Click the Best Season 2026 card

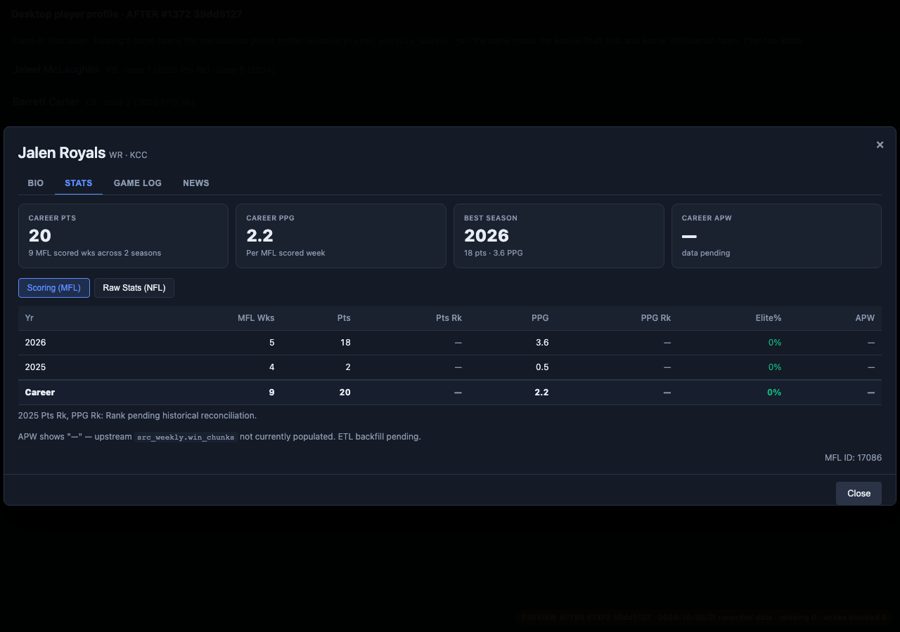coord(558,236)
